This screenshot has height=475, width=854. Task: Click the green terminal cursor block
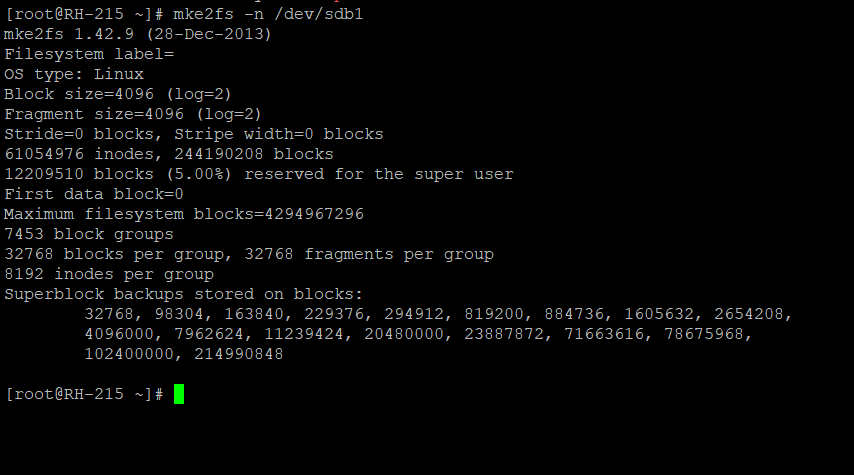pyautogui.click(x=179, y=394)
